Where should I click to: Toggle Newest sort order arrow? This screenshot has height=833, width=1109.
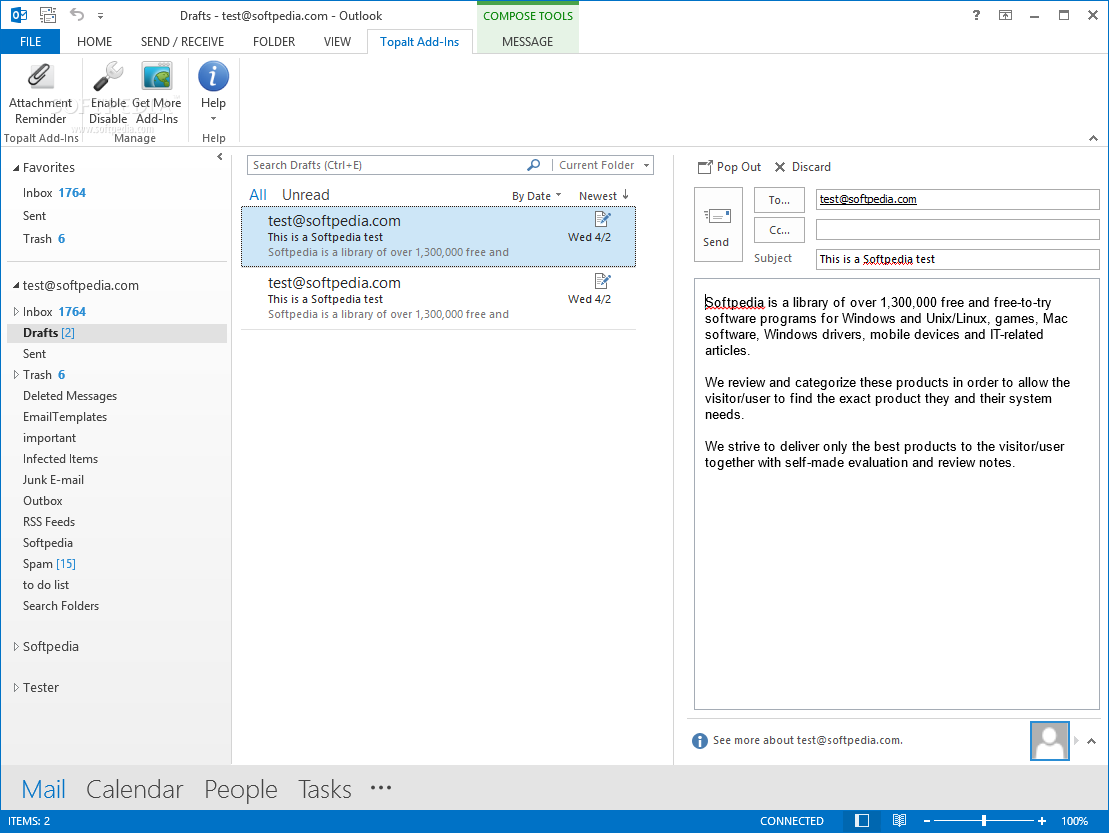(625, 194)
